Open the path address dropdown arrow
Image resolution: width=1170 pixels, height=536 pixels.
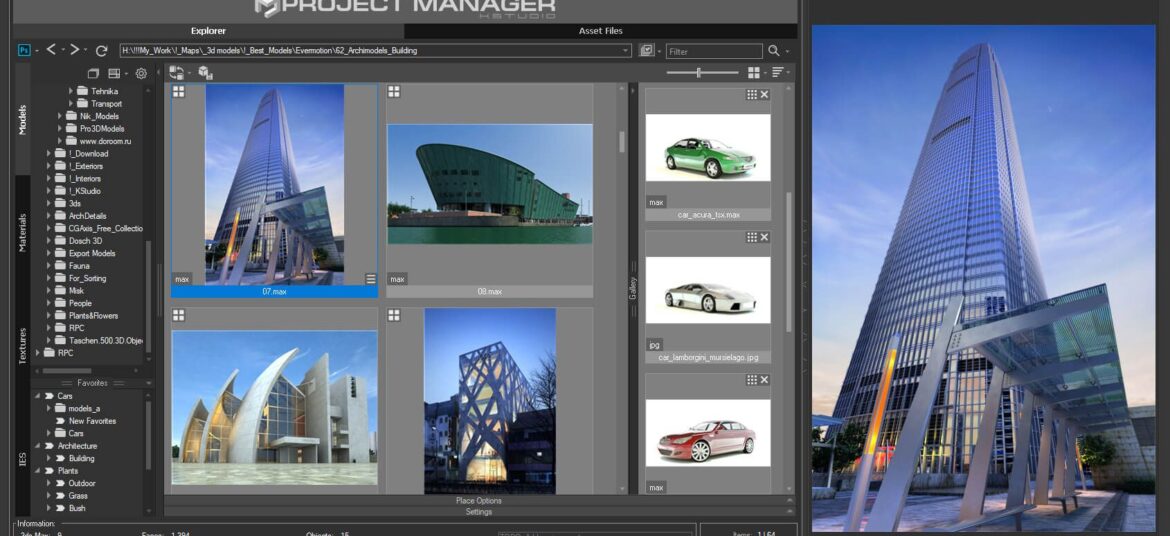click(x=625, y=51)
